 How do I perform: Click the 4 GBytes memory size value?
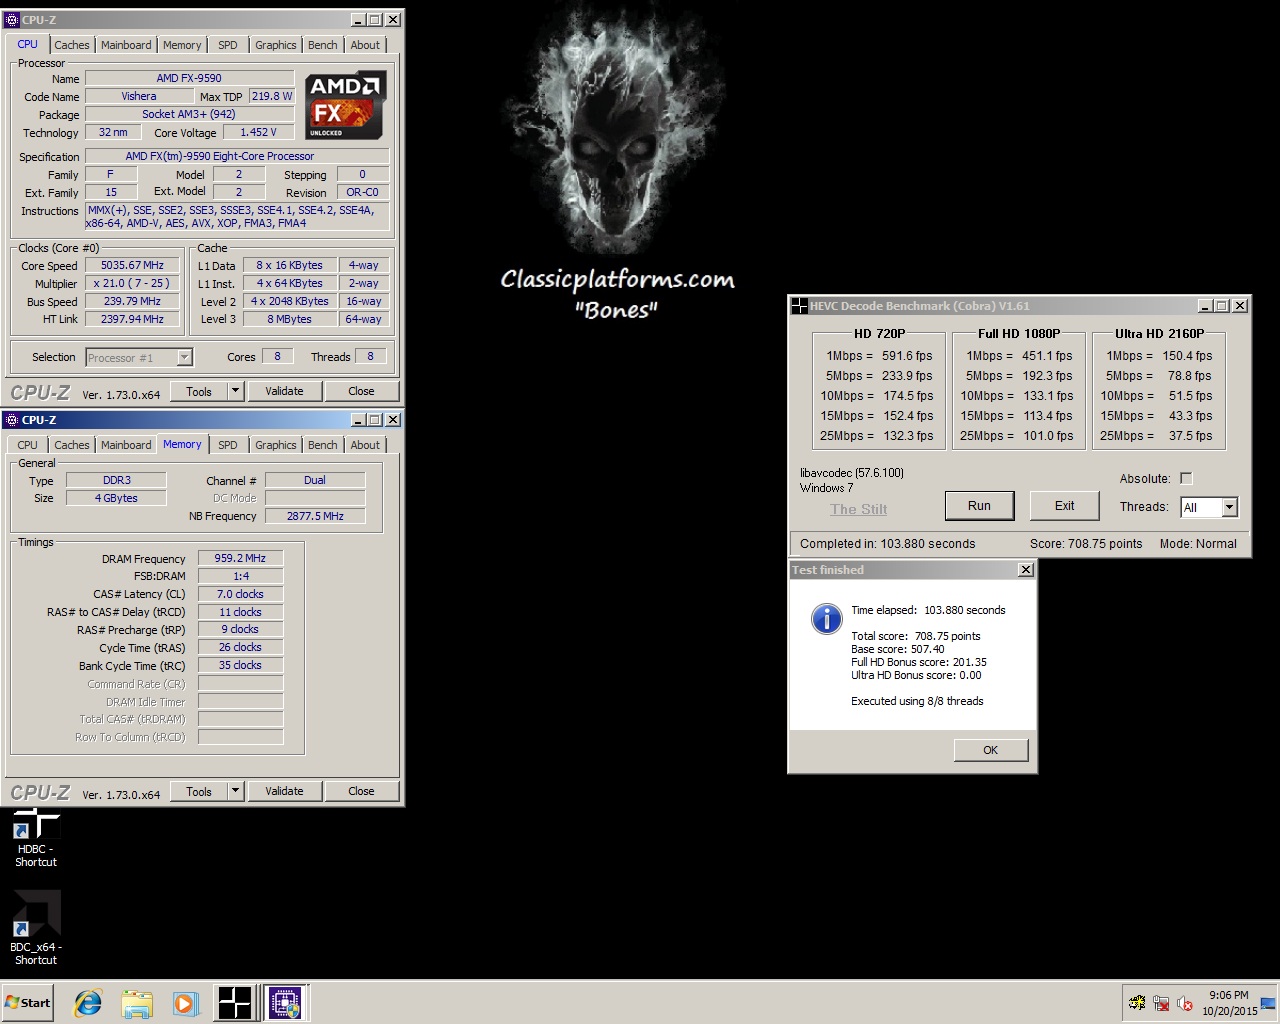[116, 498]
